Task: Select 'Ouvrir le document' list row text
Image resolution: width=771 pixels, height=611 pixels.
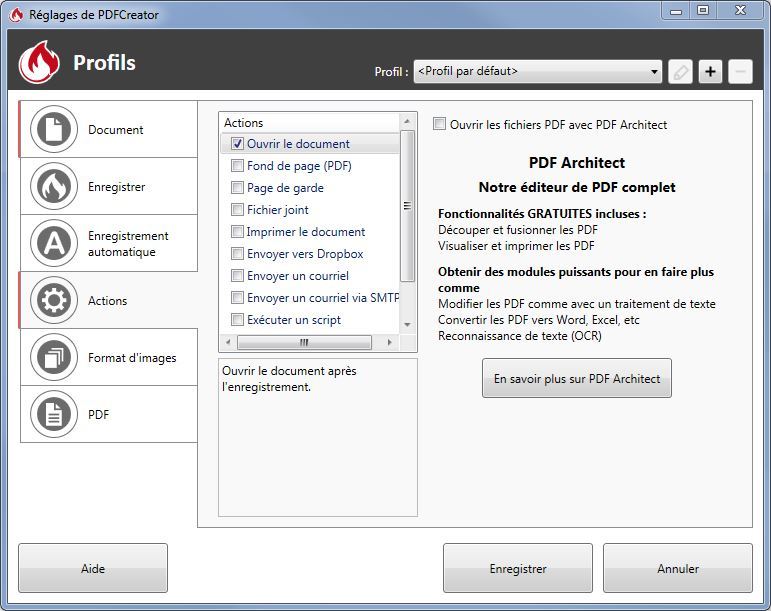Action: (x=298, y=144)
